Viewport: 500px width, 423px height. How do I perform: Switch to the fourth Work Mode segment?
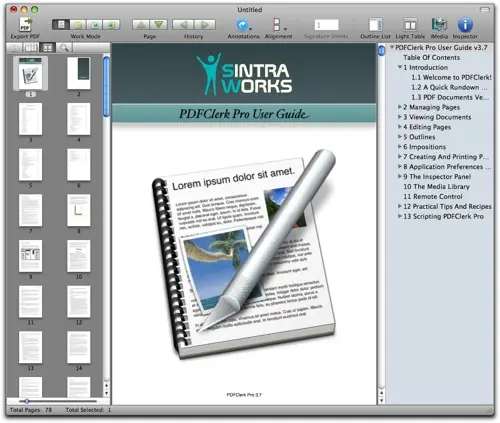[112, 25]
